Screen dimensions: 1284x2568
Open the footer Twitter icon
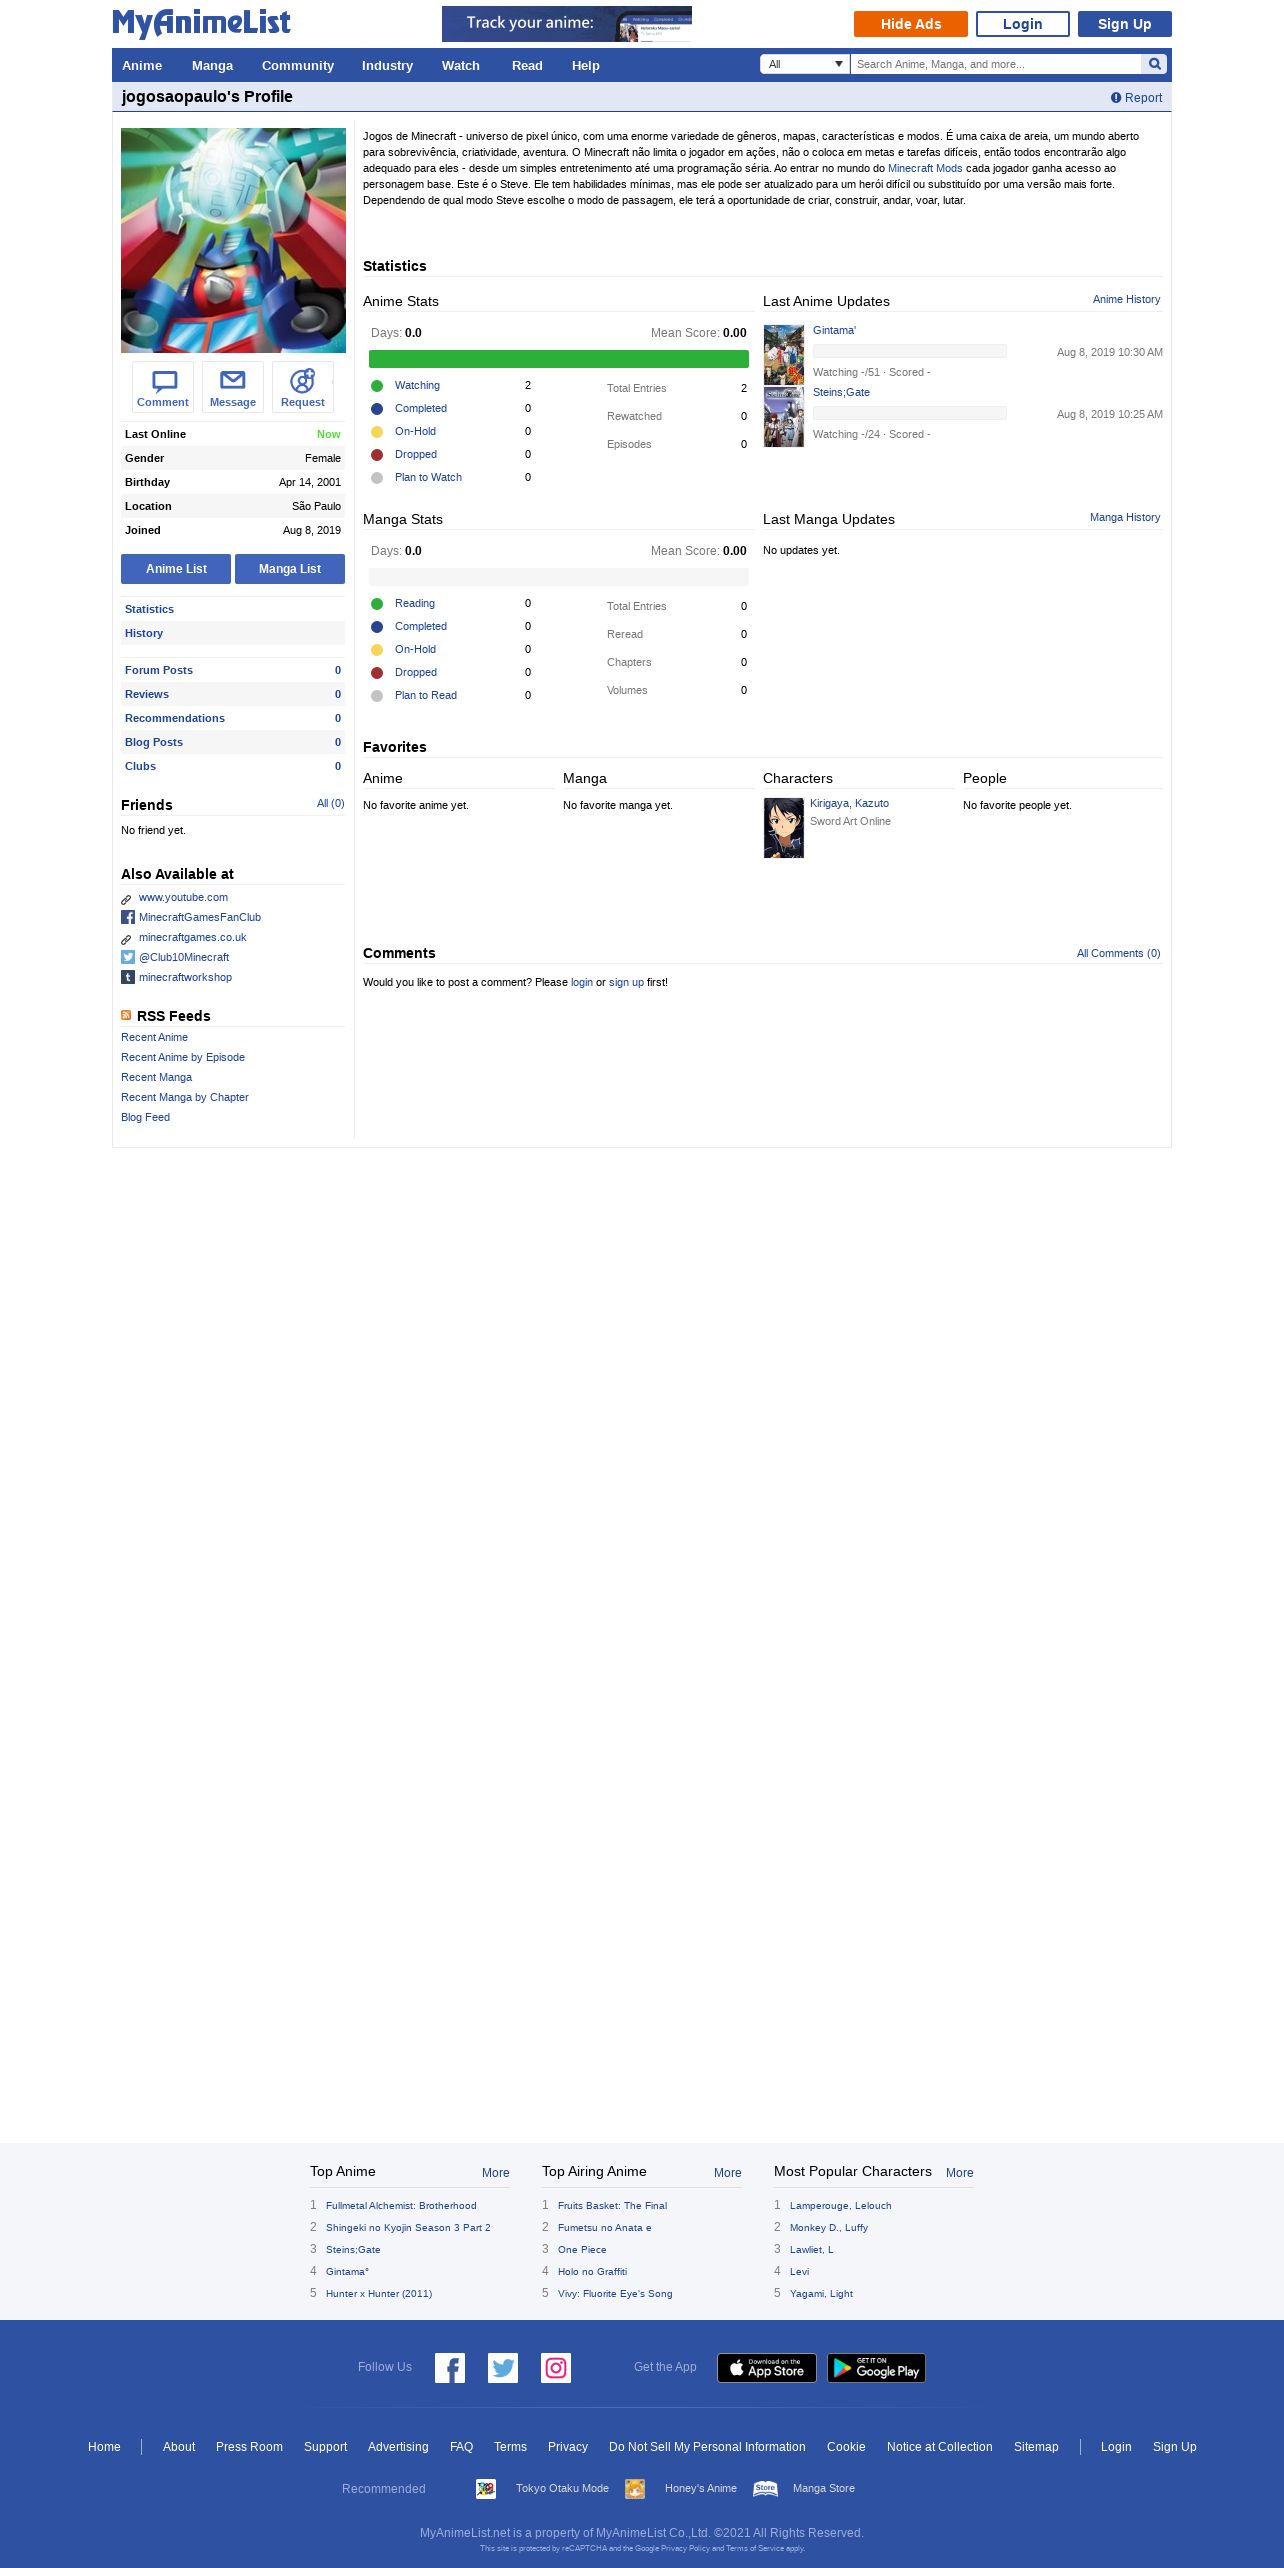pos(503,2368)
